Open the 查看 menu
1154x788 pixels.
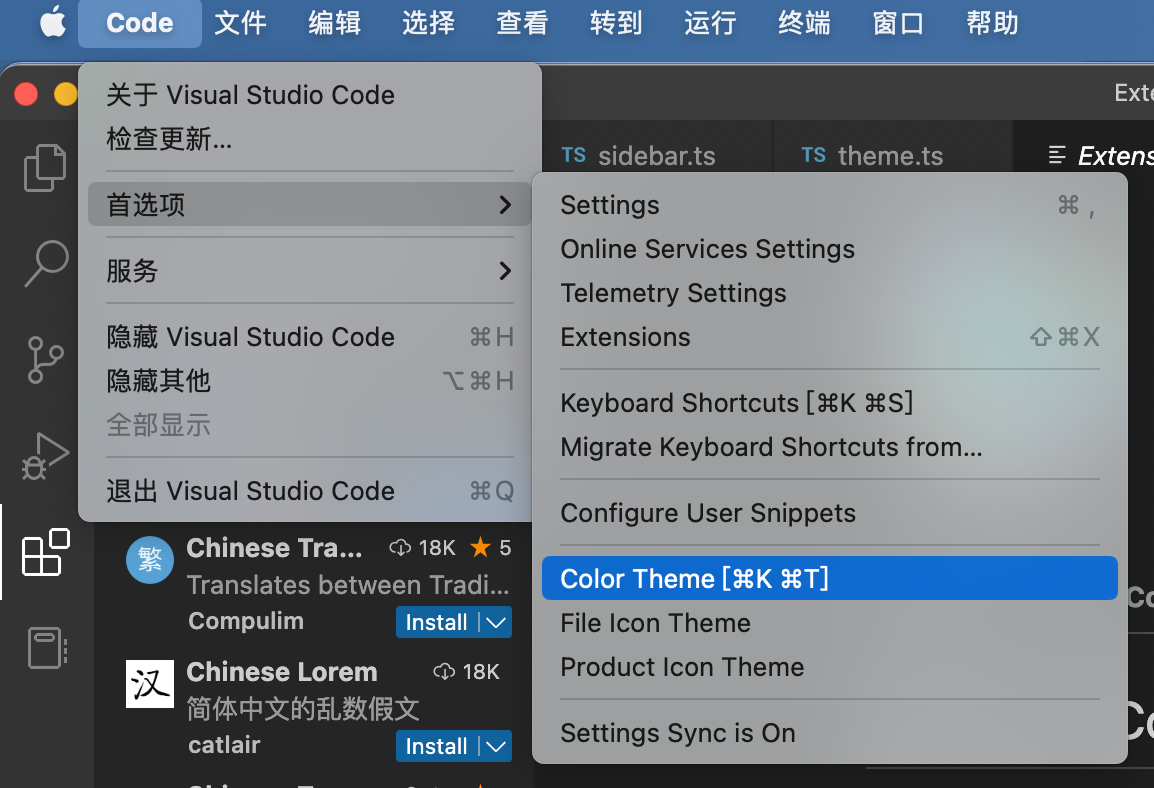click(523, 23)
